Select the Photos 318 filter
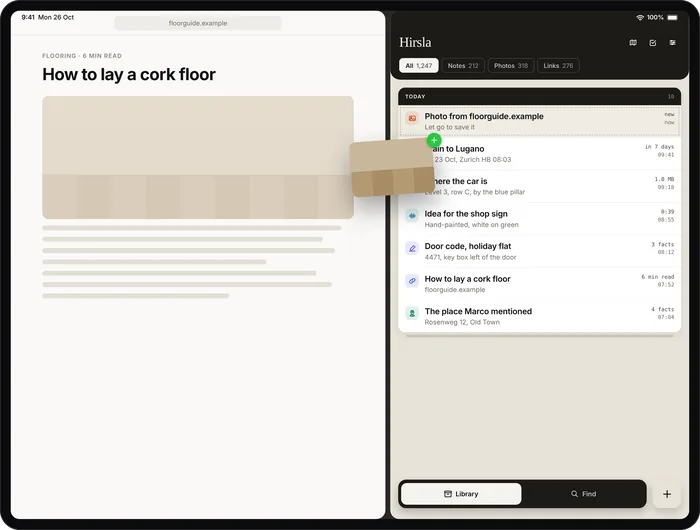This screenshot has height=530, width=700. coord(511,66)
